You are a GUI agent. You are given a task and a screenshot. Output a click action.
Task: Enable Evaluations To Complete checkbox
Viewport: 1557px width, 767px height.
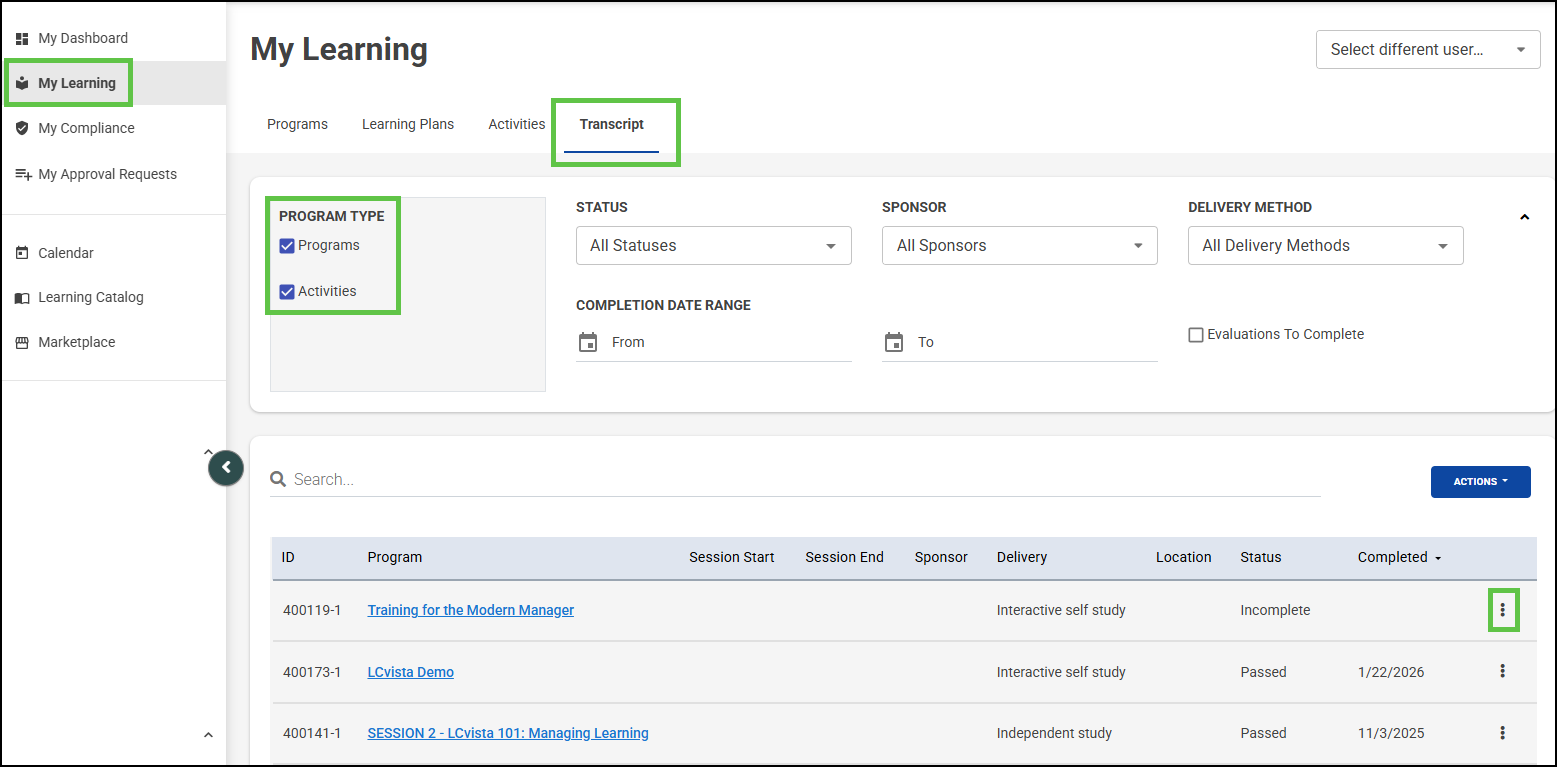[1195, 335]
